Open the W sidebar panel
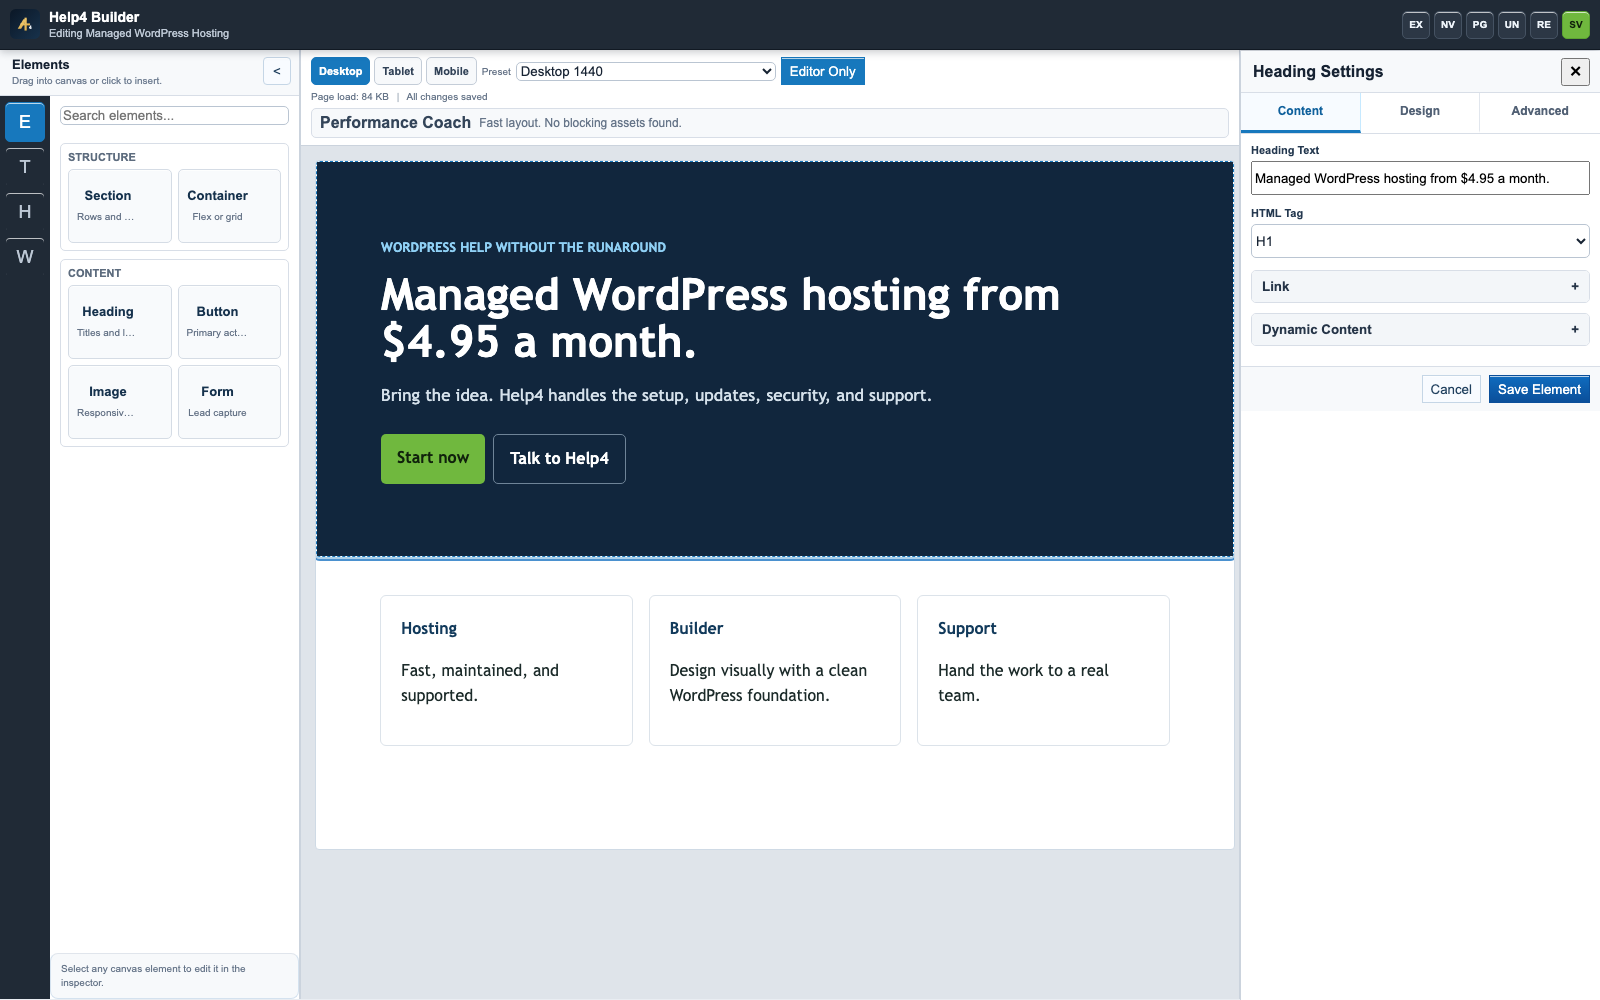This screenshot has width=1600, height=1000. [x=25, y=257]
